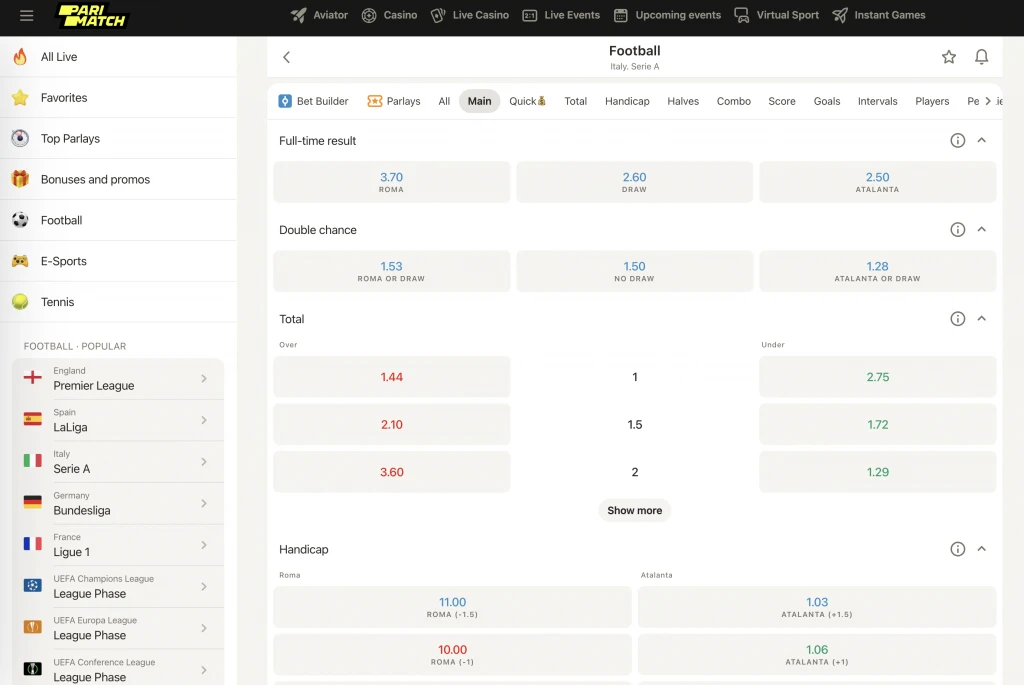Open info icon for Double chance
This screenshot has height=685, width=1024.
pos(957,230)
